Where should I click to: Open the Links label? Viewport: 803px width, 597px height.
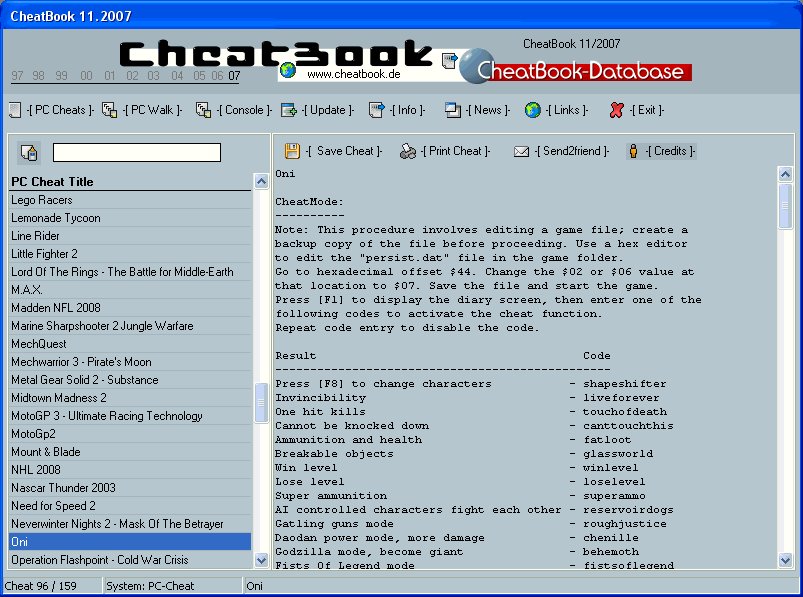point(566,110)
